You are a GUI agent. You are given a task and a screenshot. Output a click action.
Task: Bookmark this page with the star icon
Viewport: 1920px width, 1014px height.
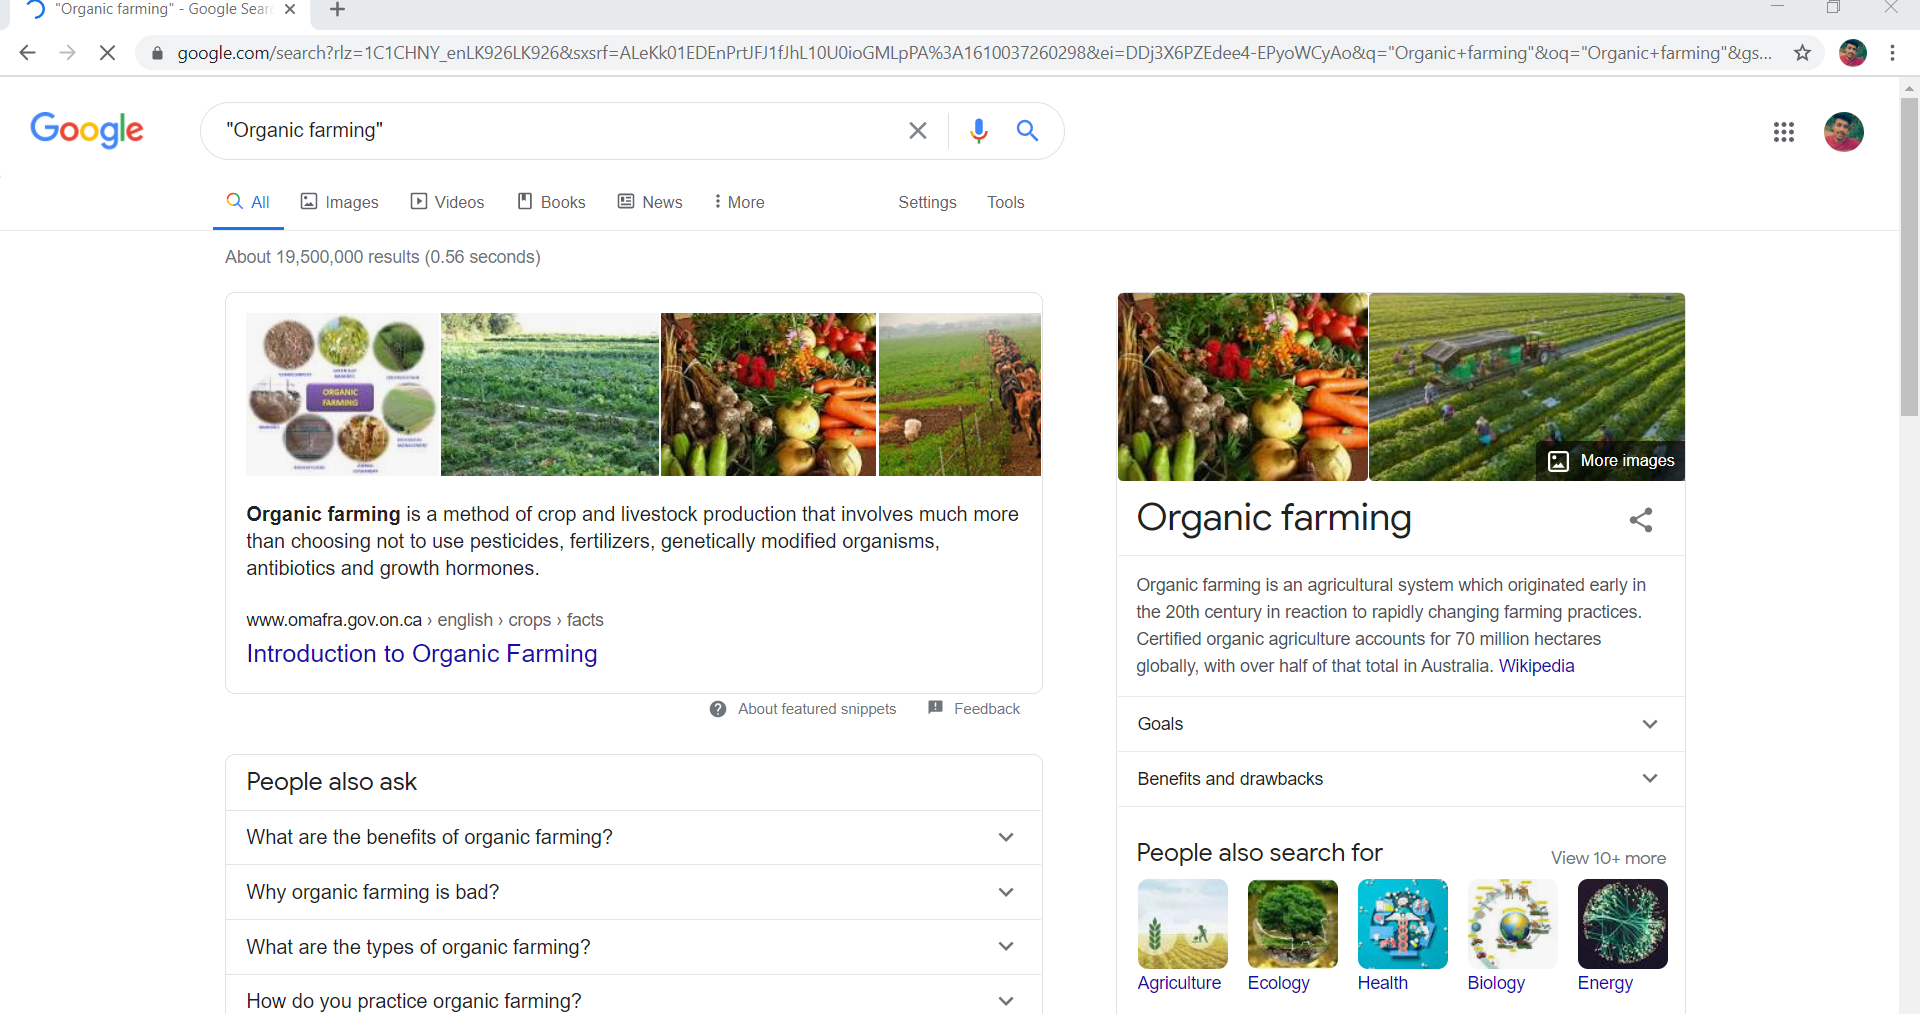[x=1802, y=53]
